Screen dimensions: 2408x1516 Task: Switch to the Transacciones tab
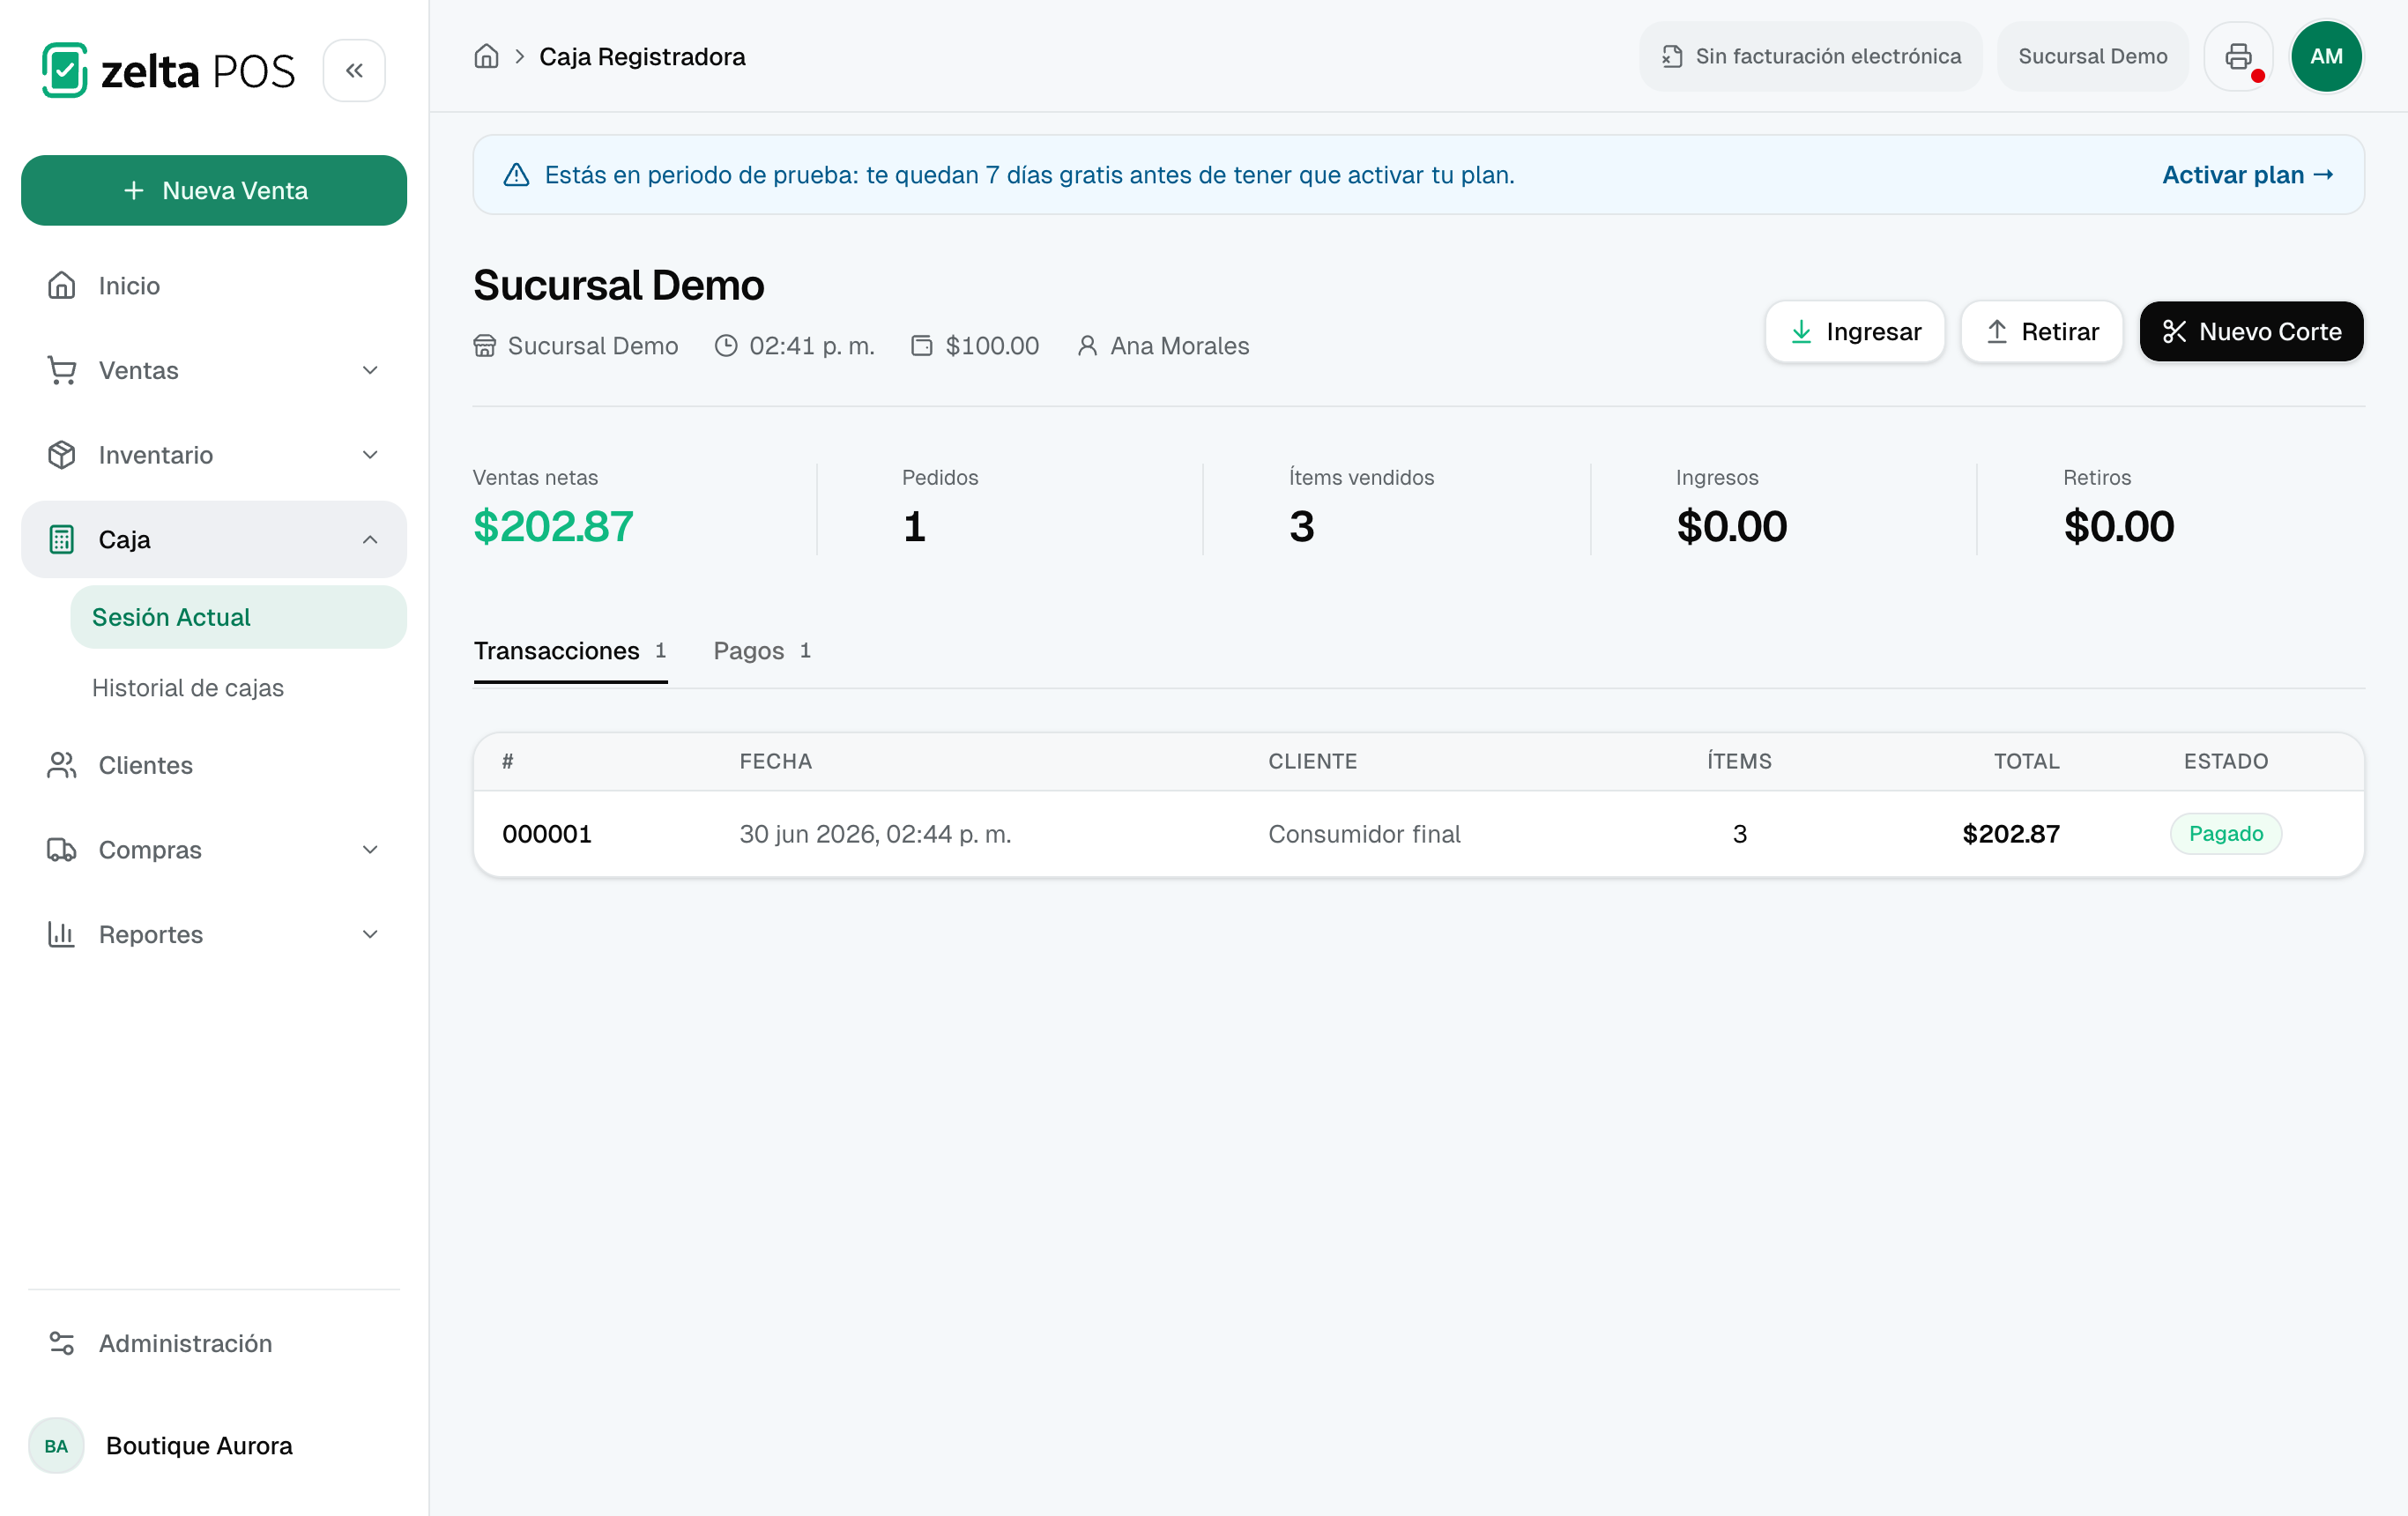coord(570,651)
